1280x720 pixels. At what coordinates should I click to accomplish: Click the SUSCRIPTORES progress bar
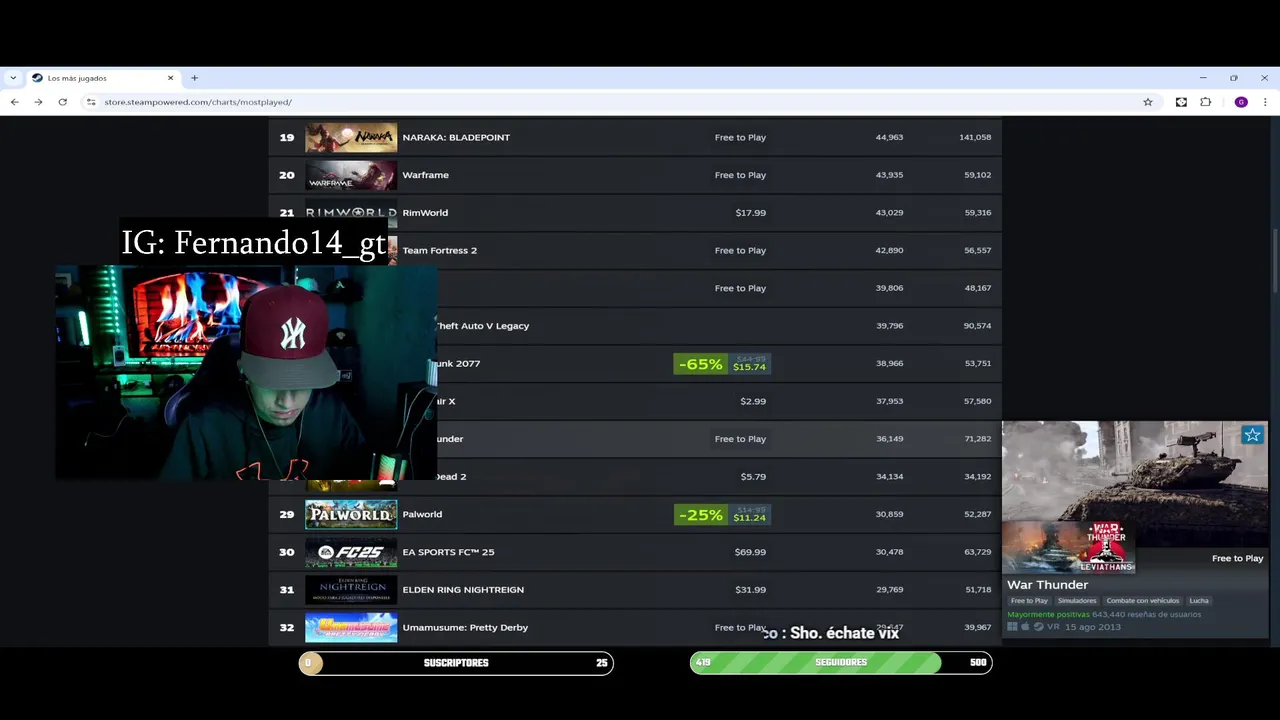pos(456,663)
